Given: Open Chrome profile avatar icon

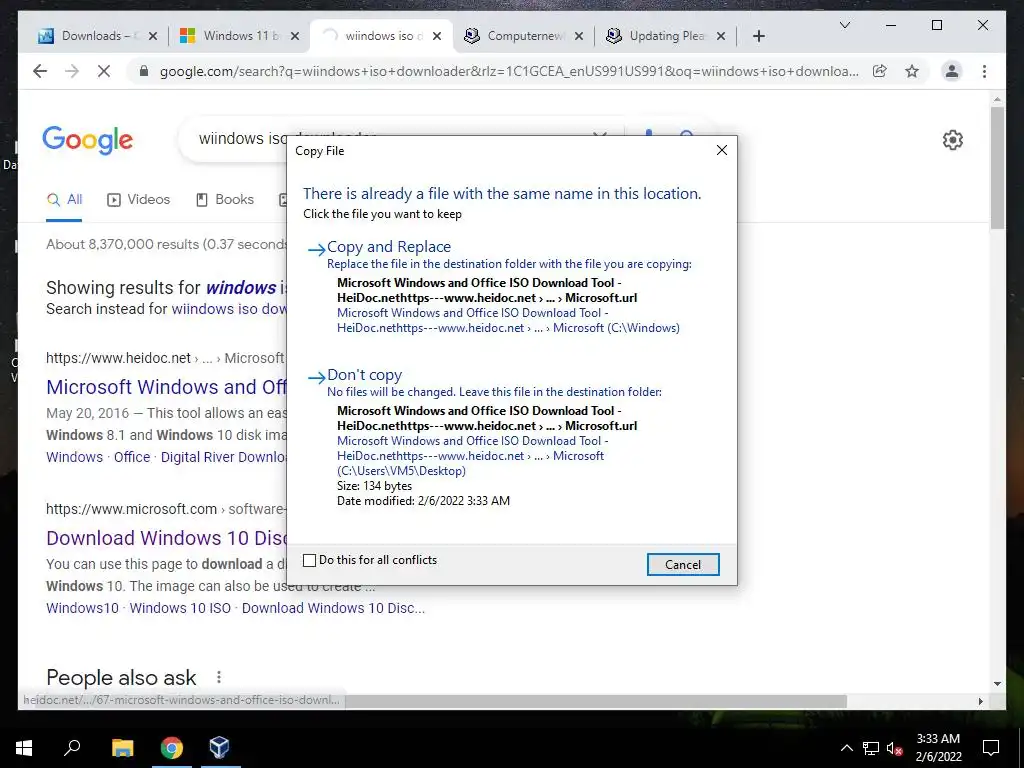Looking at the screenshot, I should click(952, 71).
